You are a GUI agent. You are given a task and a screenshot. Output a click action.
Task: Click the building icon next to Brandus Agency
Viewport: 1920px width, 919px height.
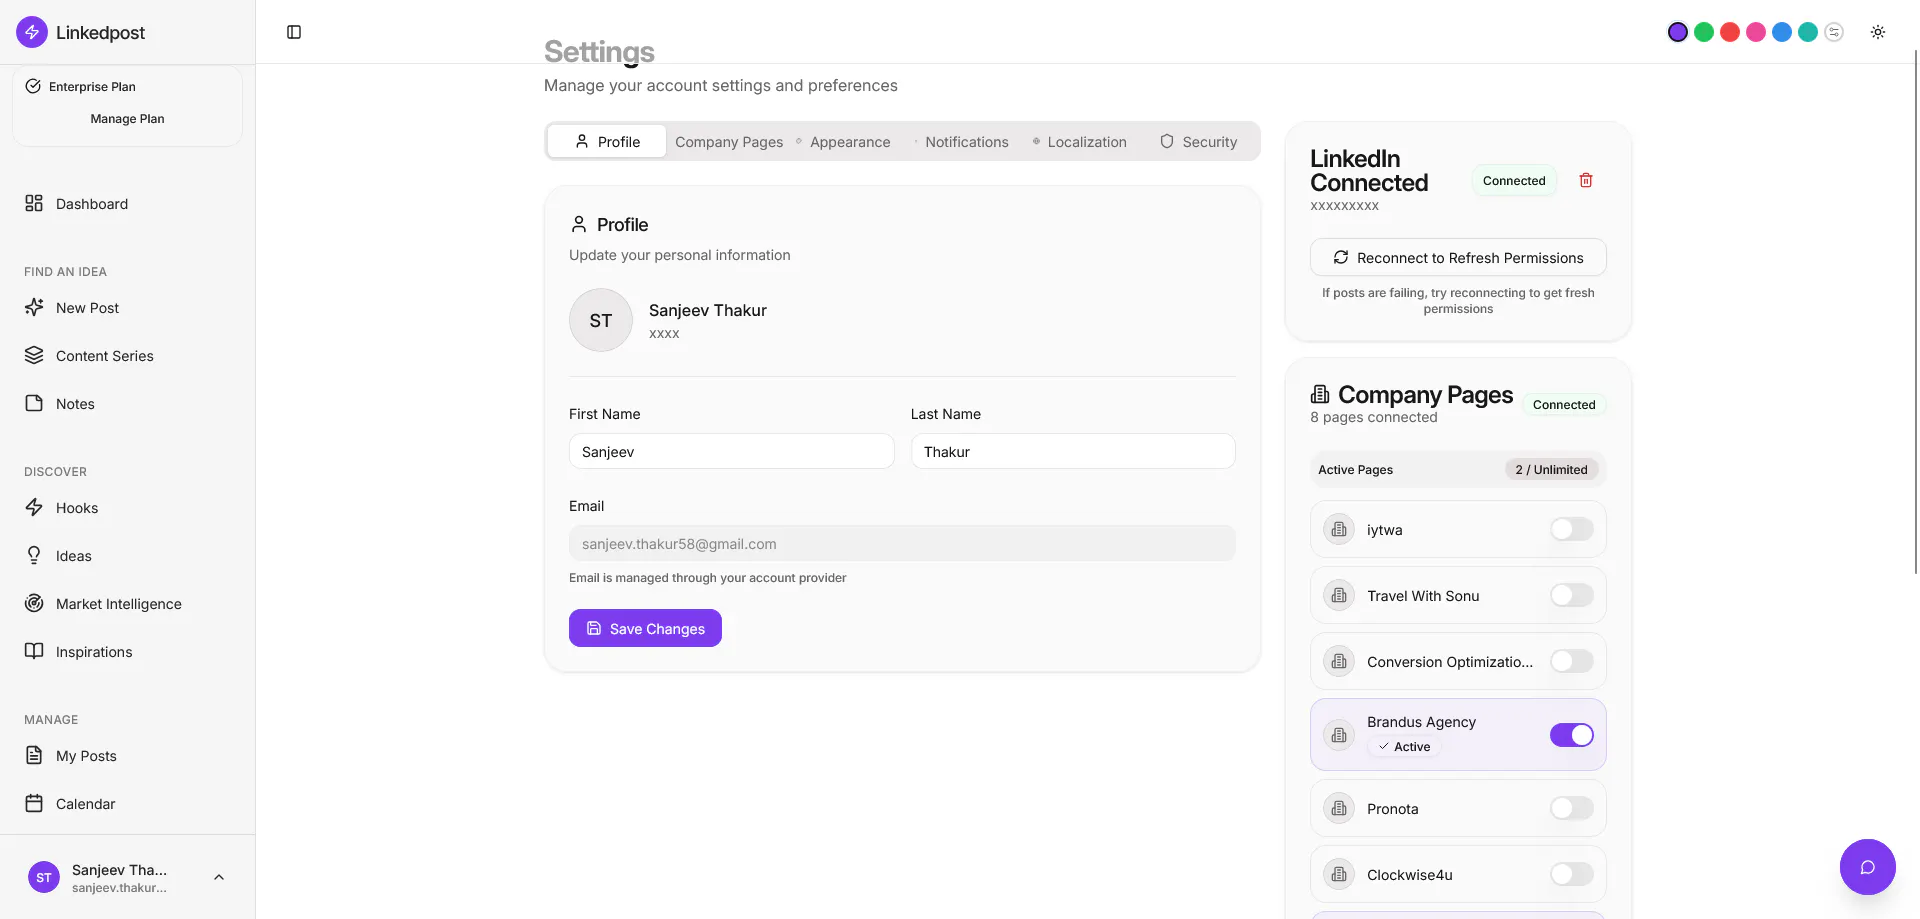1339,735
